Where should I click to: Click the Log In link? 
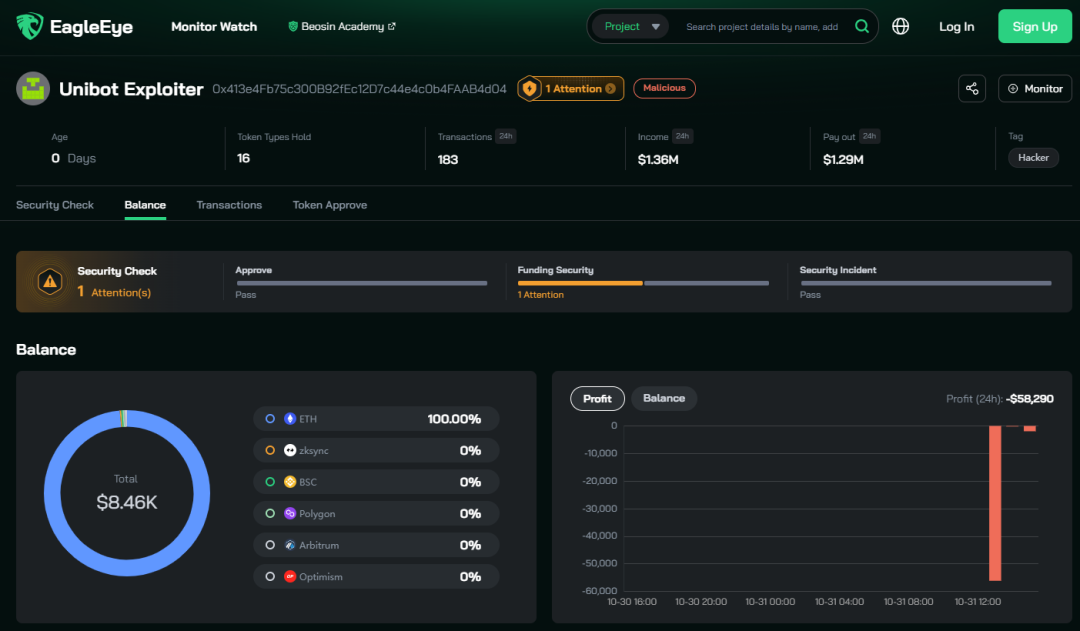(x=957, y=26)
